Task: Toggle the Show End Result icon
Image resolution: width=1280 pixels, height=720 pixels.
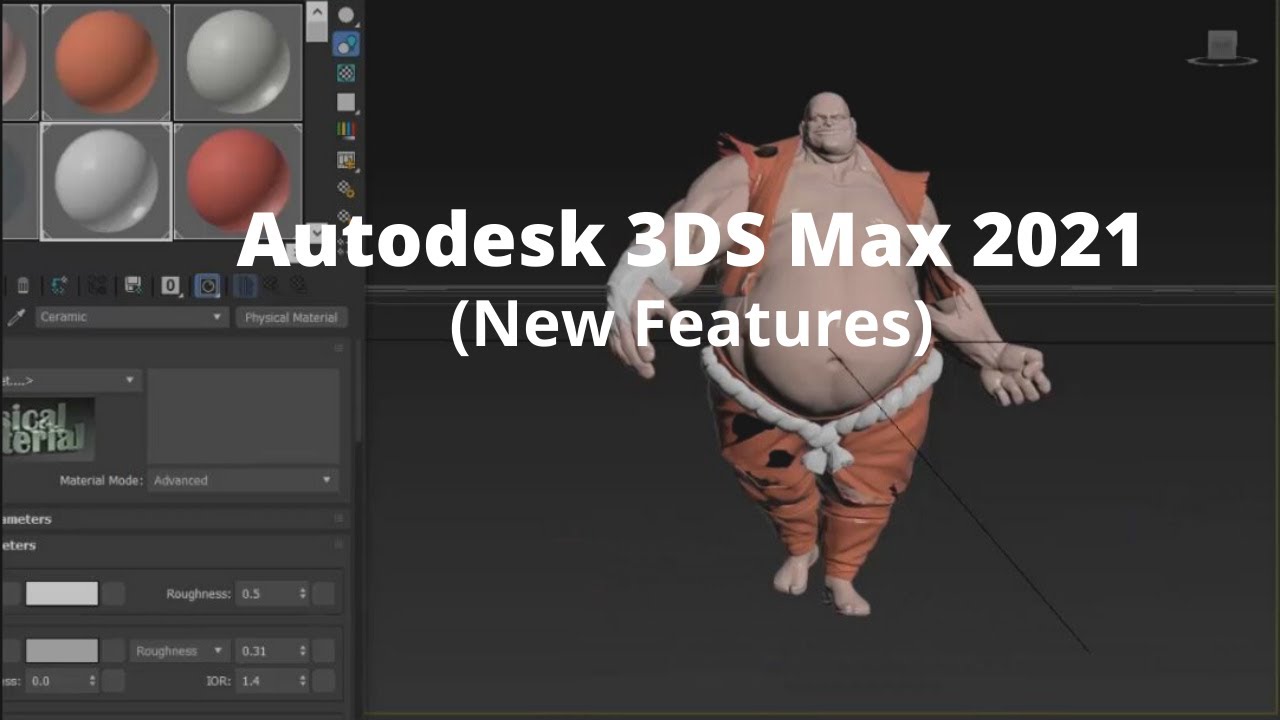Action: (244, 287)
